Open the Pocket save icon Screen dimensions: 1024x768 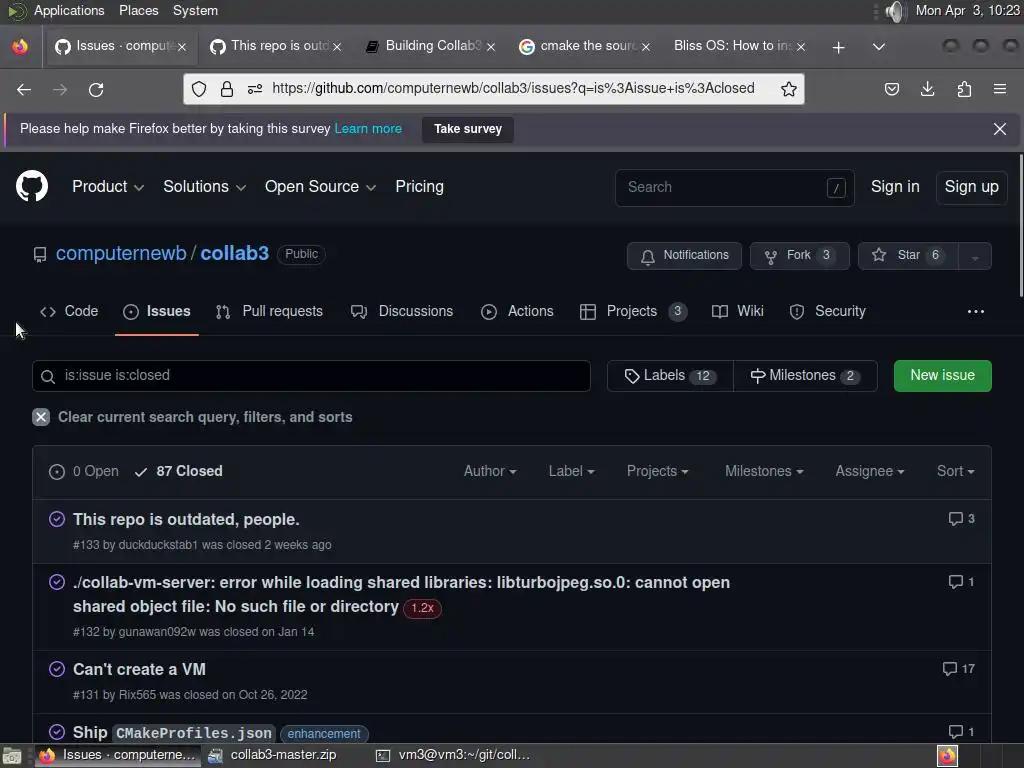tap(891, 89)
